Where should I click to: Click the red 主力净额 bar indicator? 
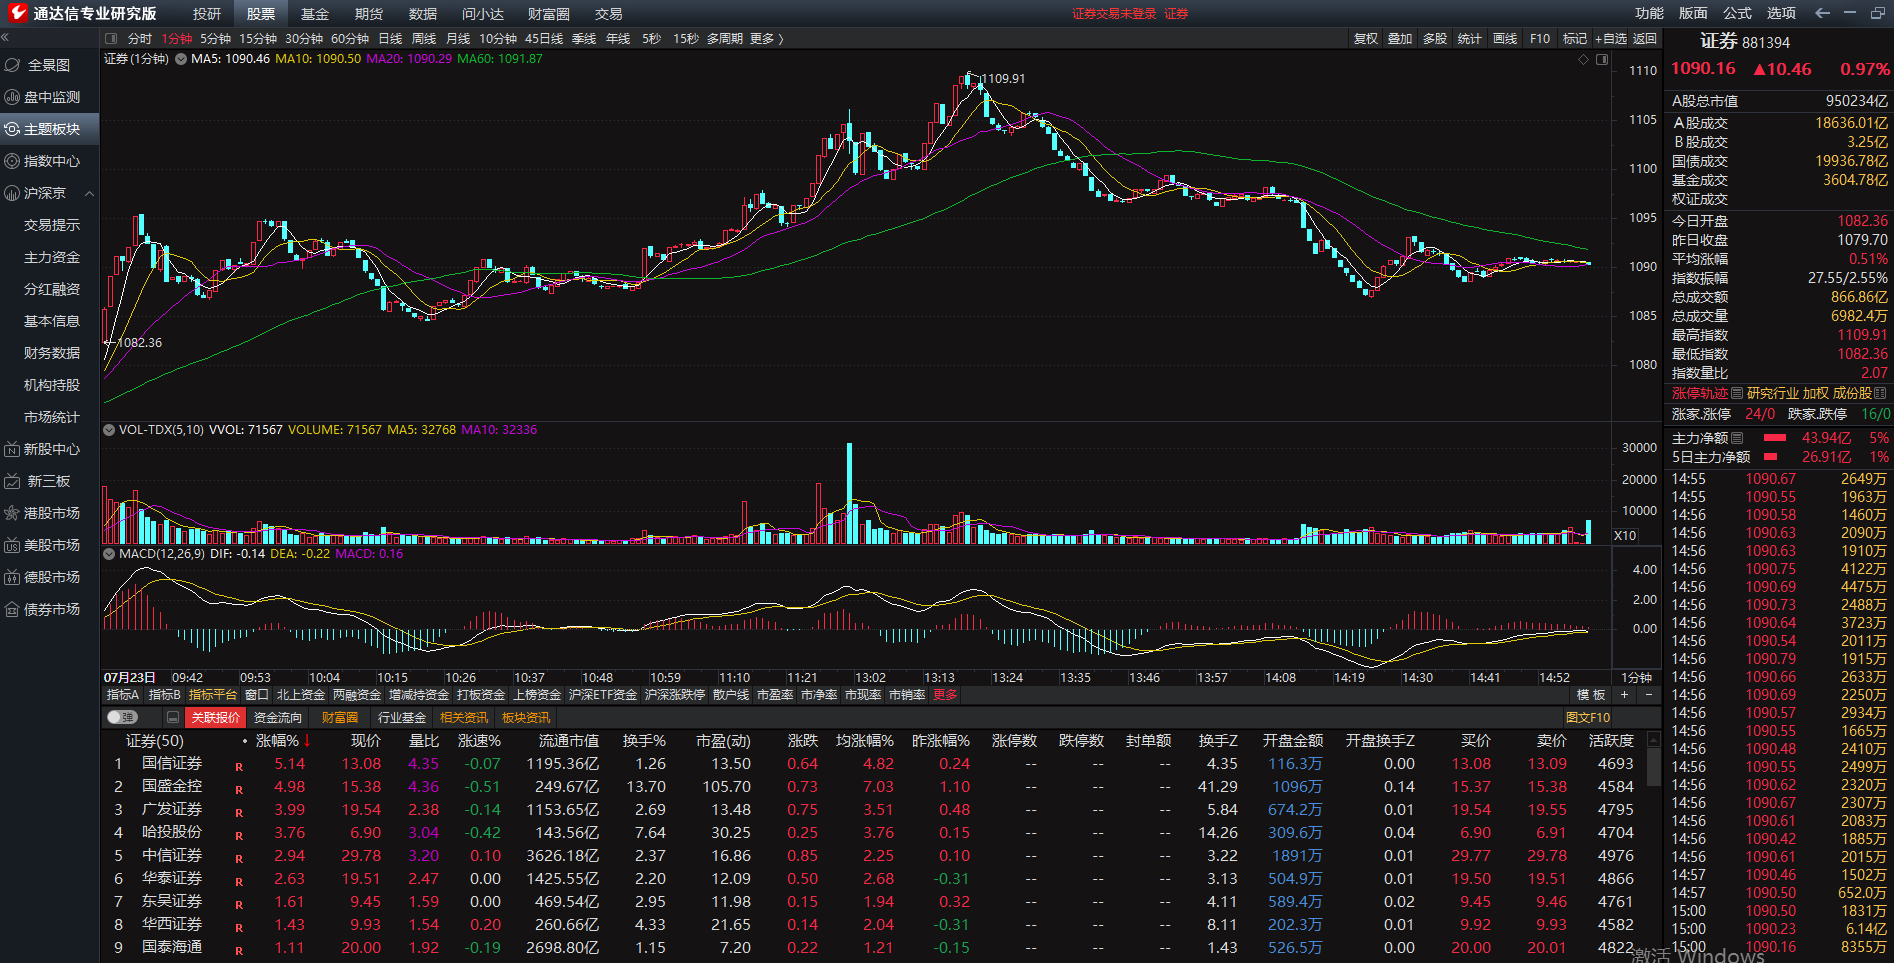click(x=1775, y=438)
